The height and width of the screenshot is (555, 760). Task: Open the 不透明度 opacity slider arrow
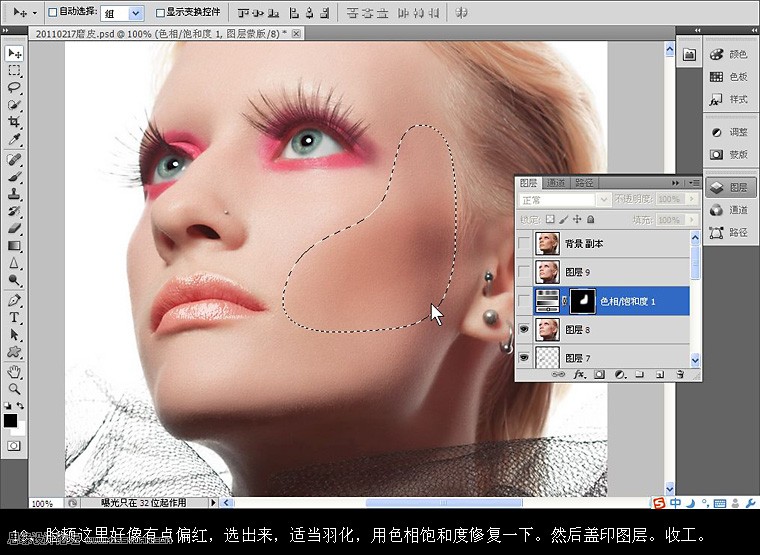click(x=692, y=199)
